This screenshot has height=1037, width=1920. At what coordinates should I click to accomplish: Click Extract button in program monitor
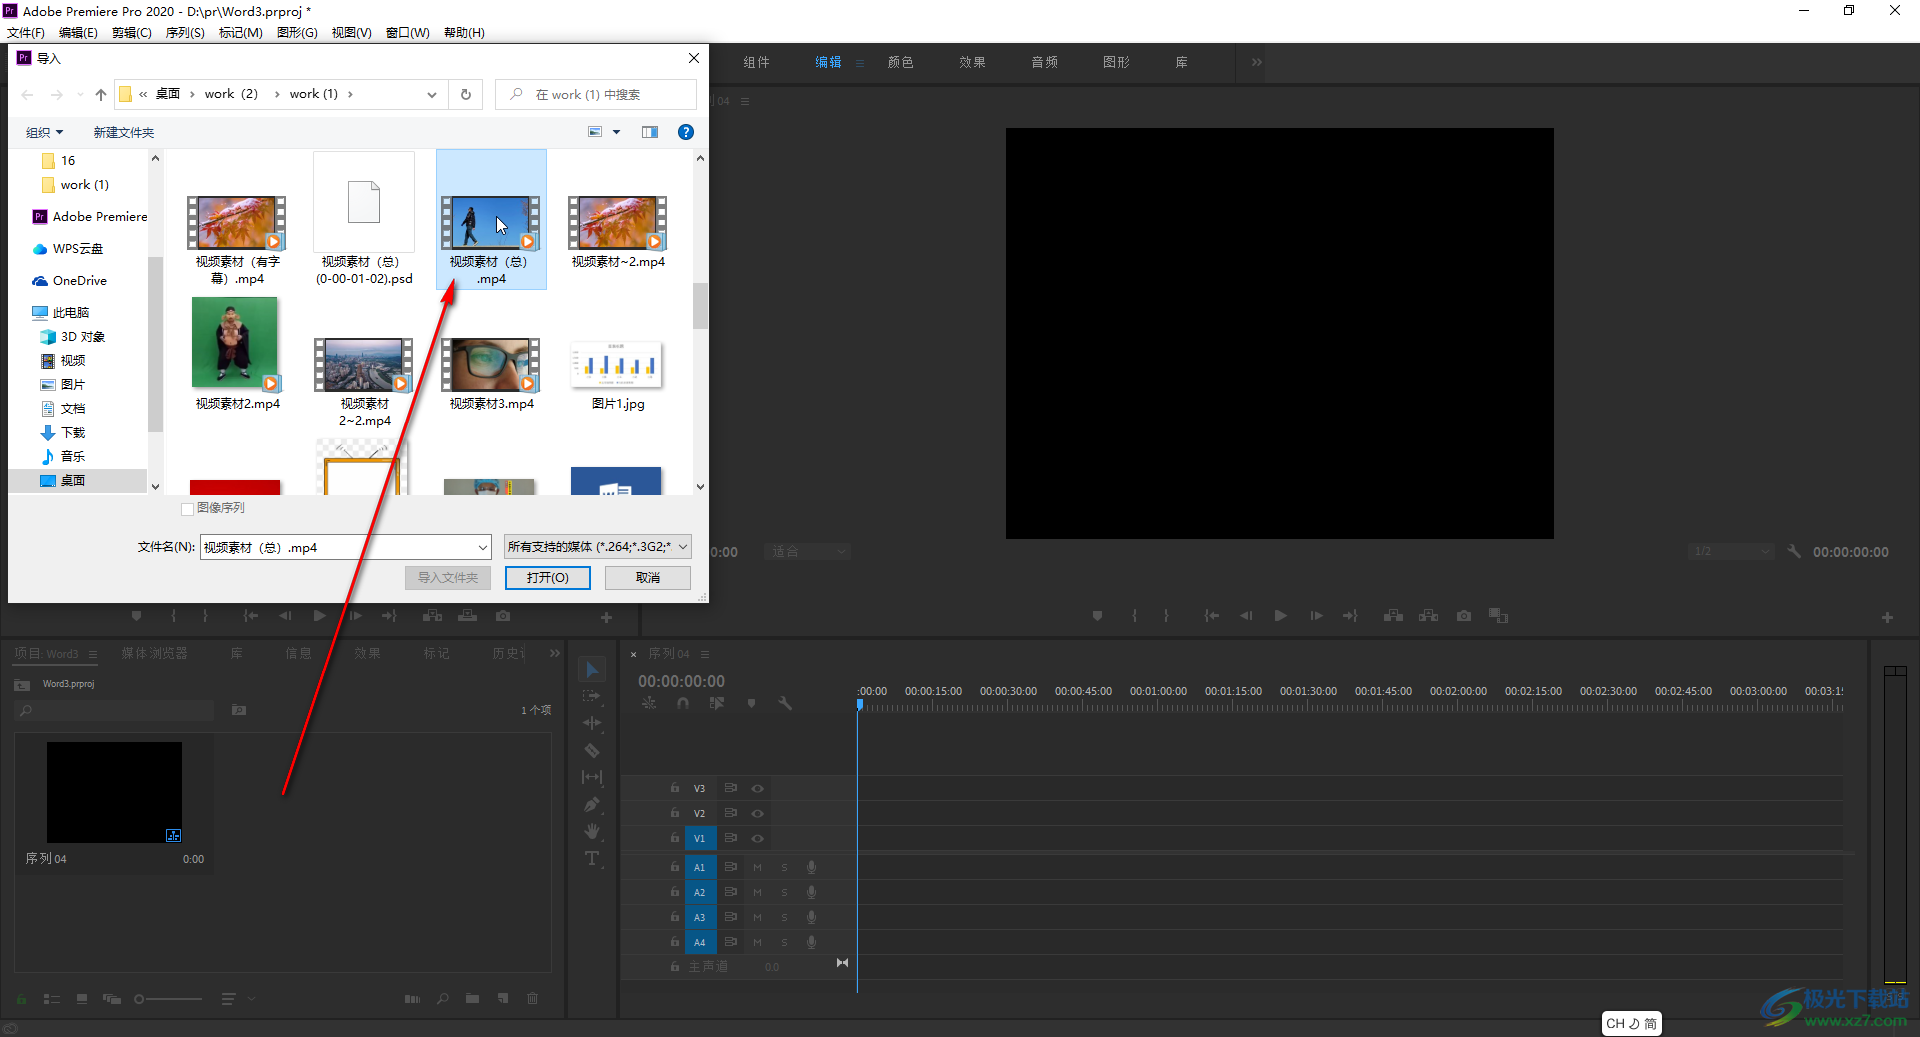point(1429,616)
